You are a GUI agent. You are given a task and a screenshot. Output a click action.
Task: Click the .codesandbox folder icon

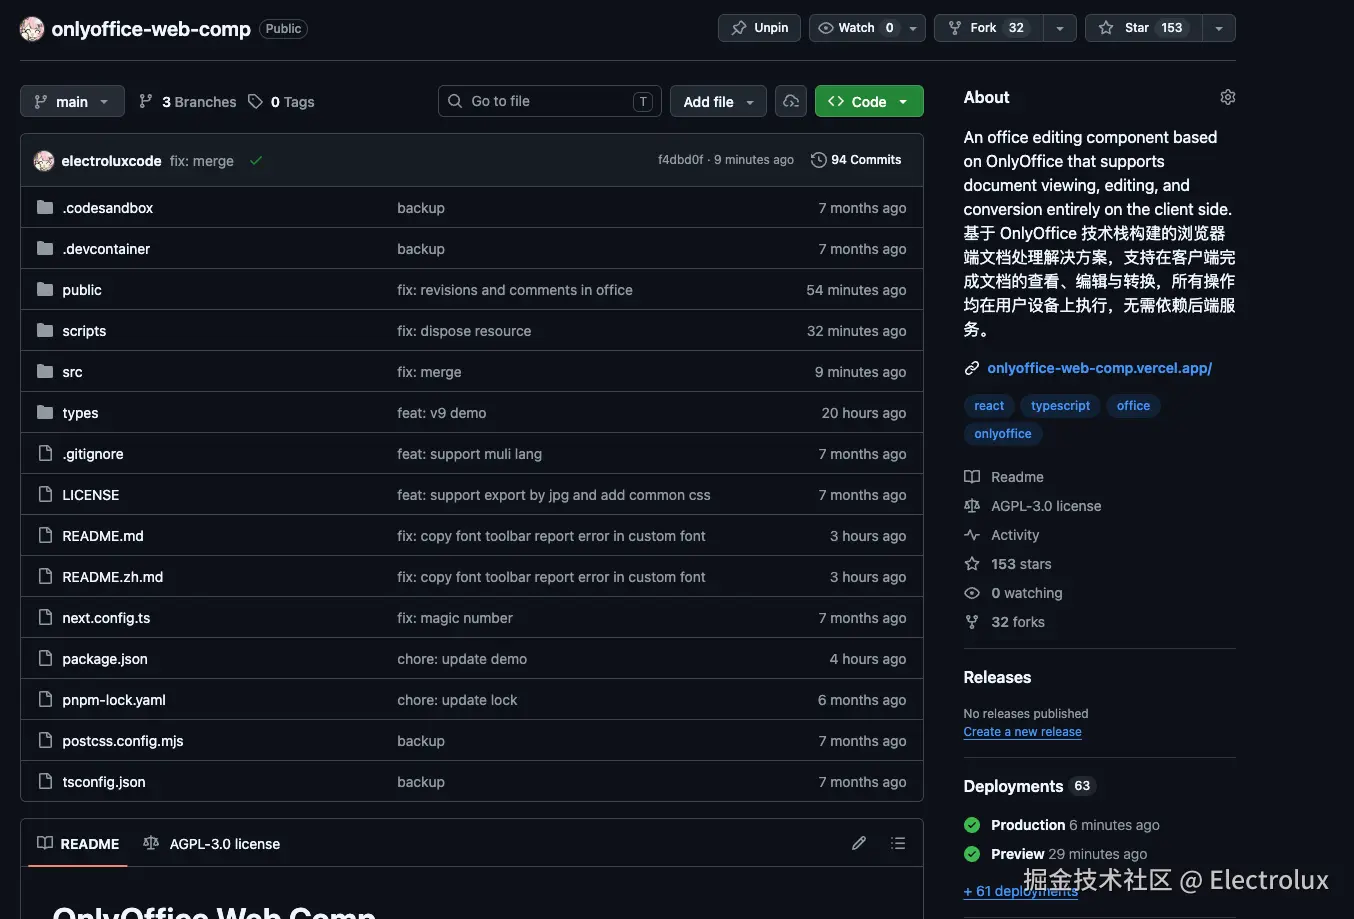(x=45, y=207)
